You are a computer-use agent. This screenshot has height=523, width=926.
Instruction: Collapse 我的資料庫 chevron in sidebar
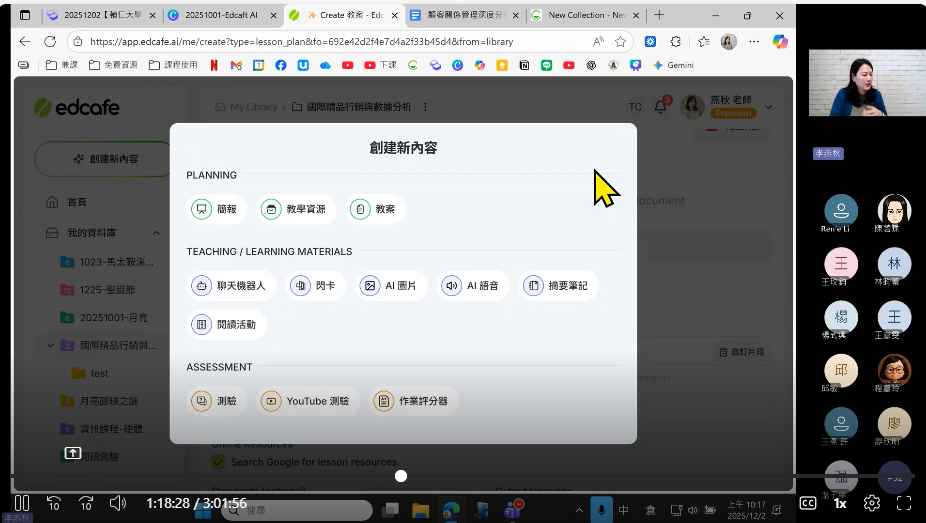tap(156, 233)
